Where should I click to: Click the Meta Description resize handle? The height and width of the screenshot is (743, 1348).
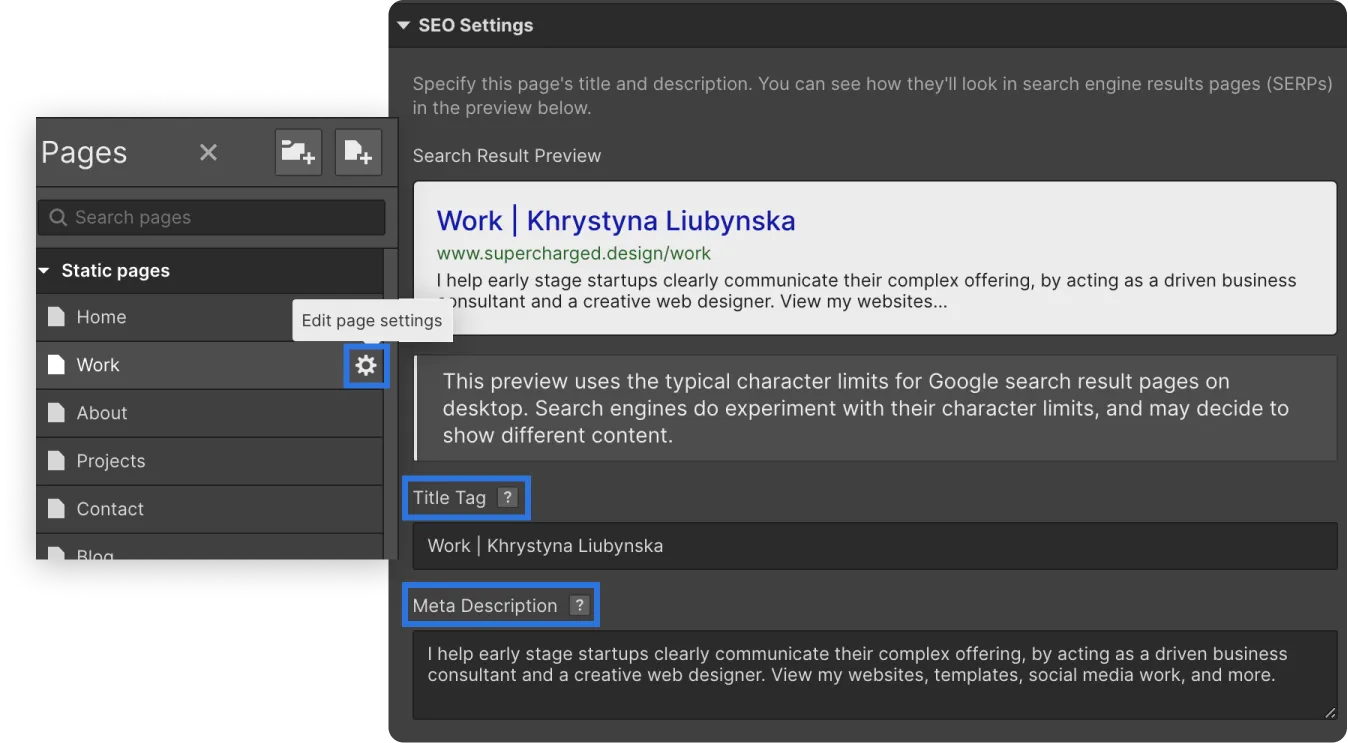coord(1330,712)
